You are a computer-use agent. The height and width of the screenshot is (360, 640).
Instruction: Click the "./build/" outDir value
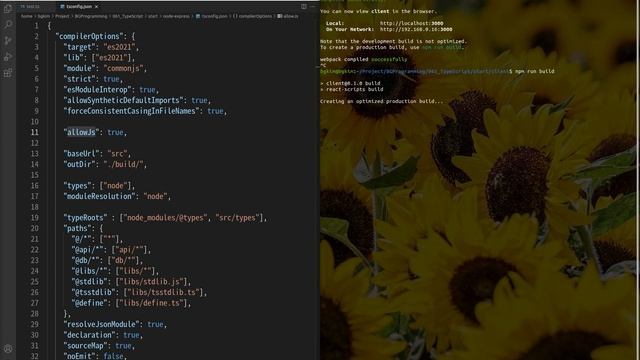(123, 164)
